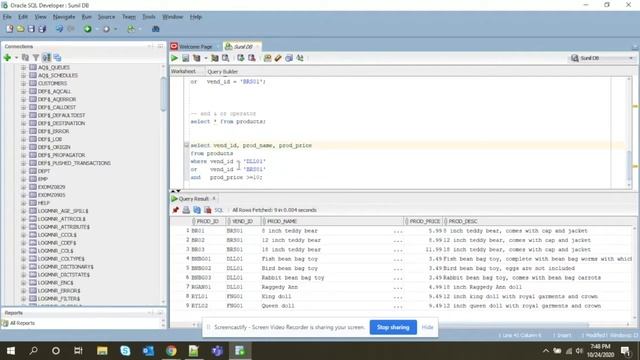Close the Query Result tab
Screen dimensions: 640x360
(x=213, y=198)
